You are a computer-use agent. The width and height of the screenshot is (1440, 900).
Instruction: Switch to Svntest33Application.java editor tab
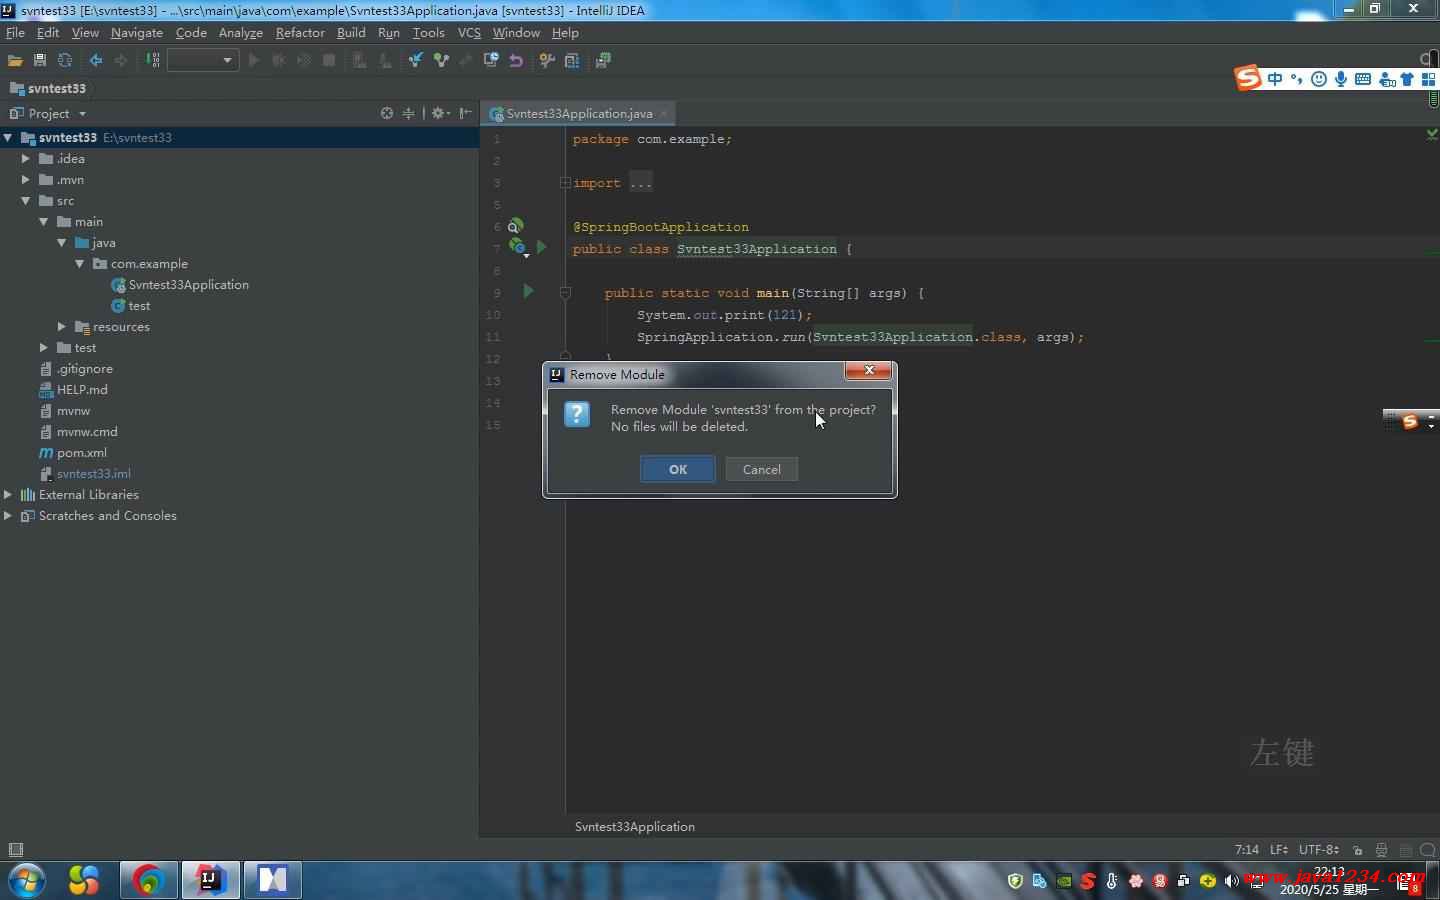[579, 114]
